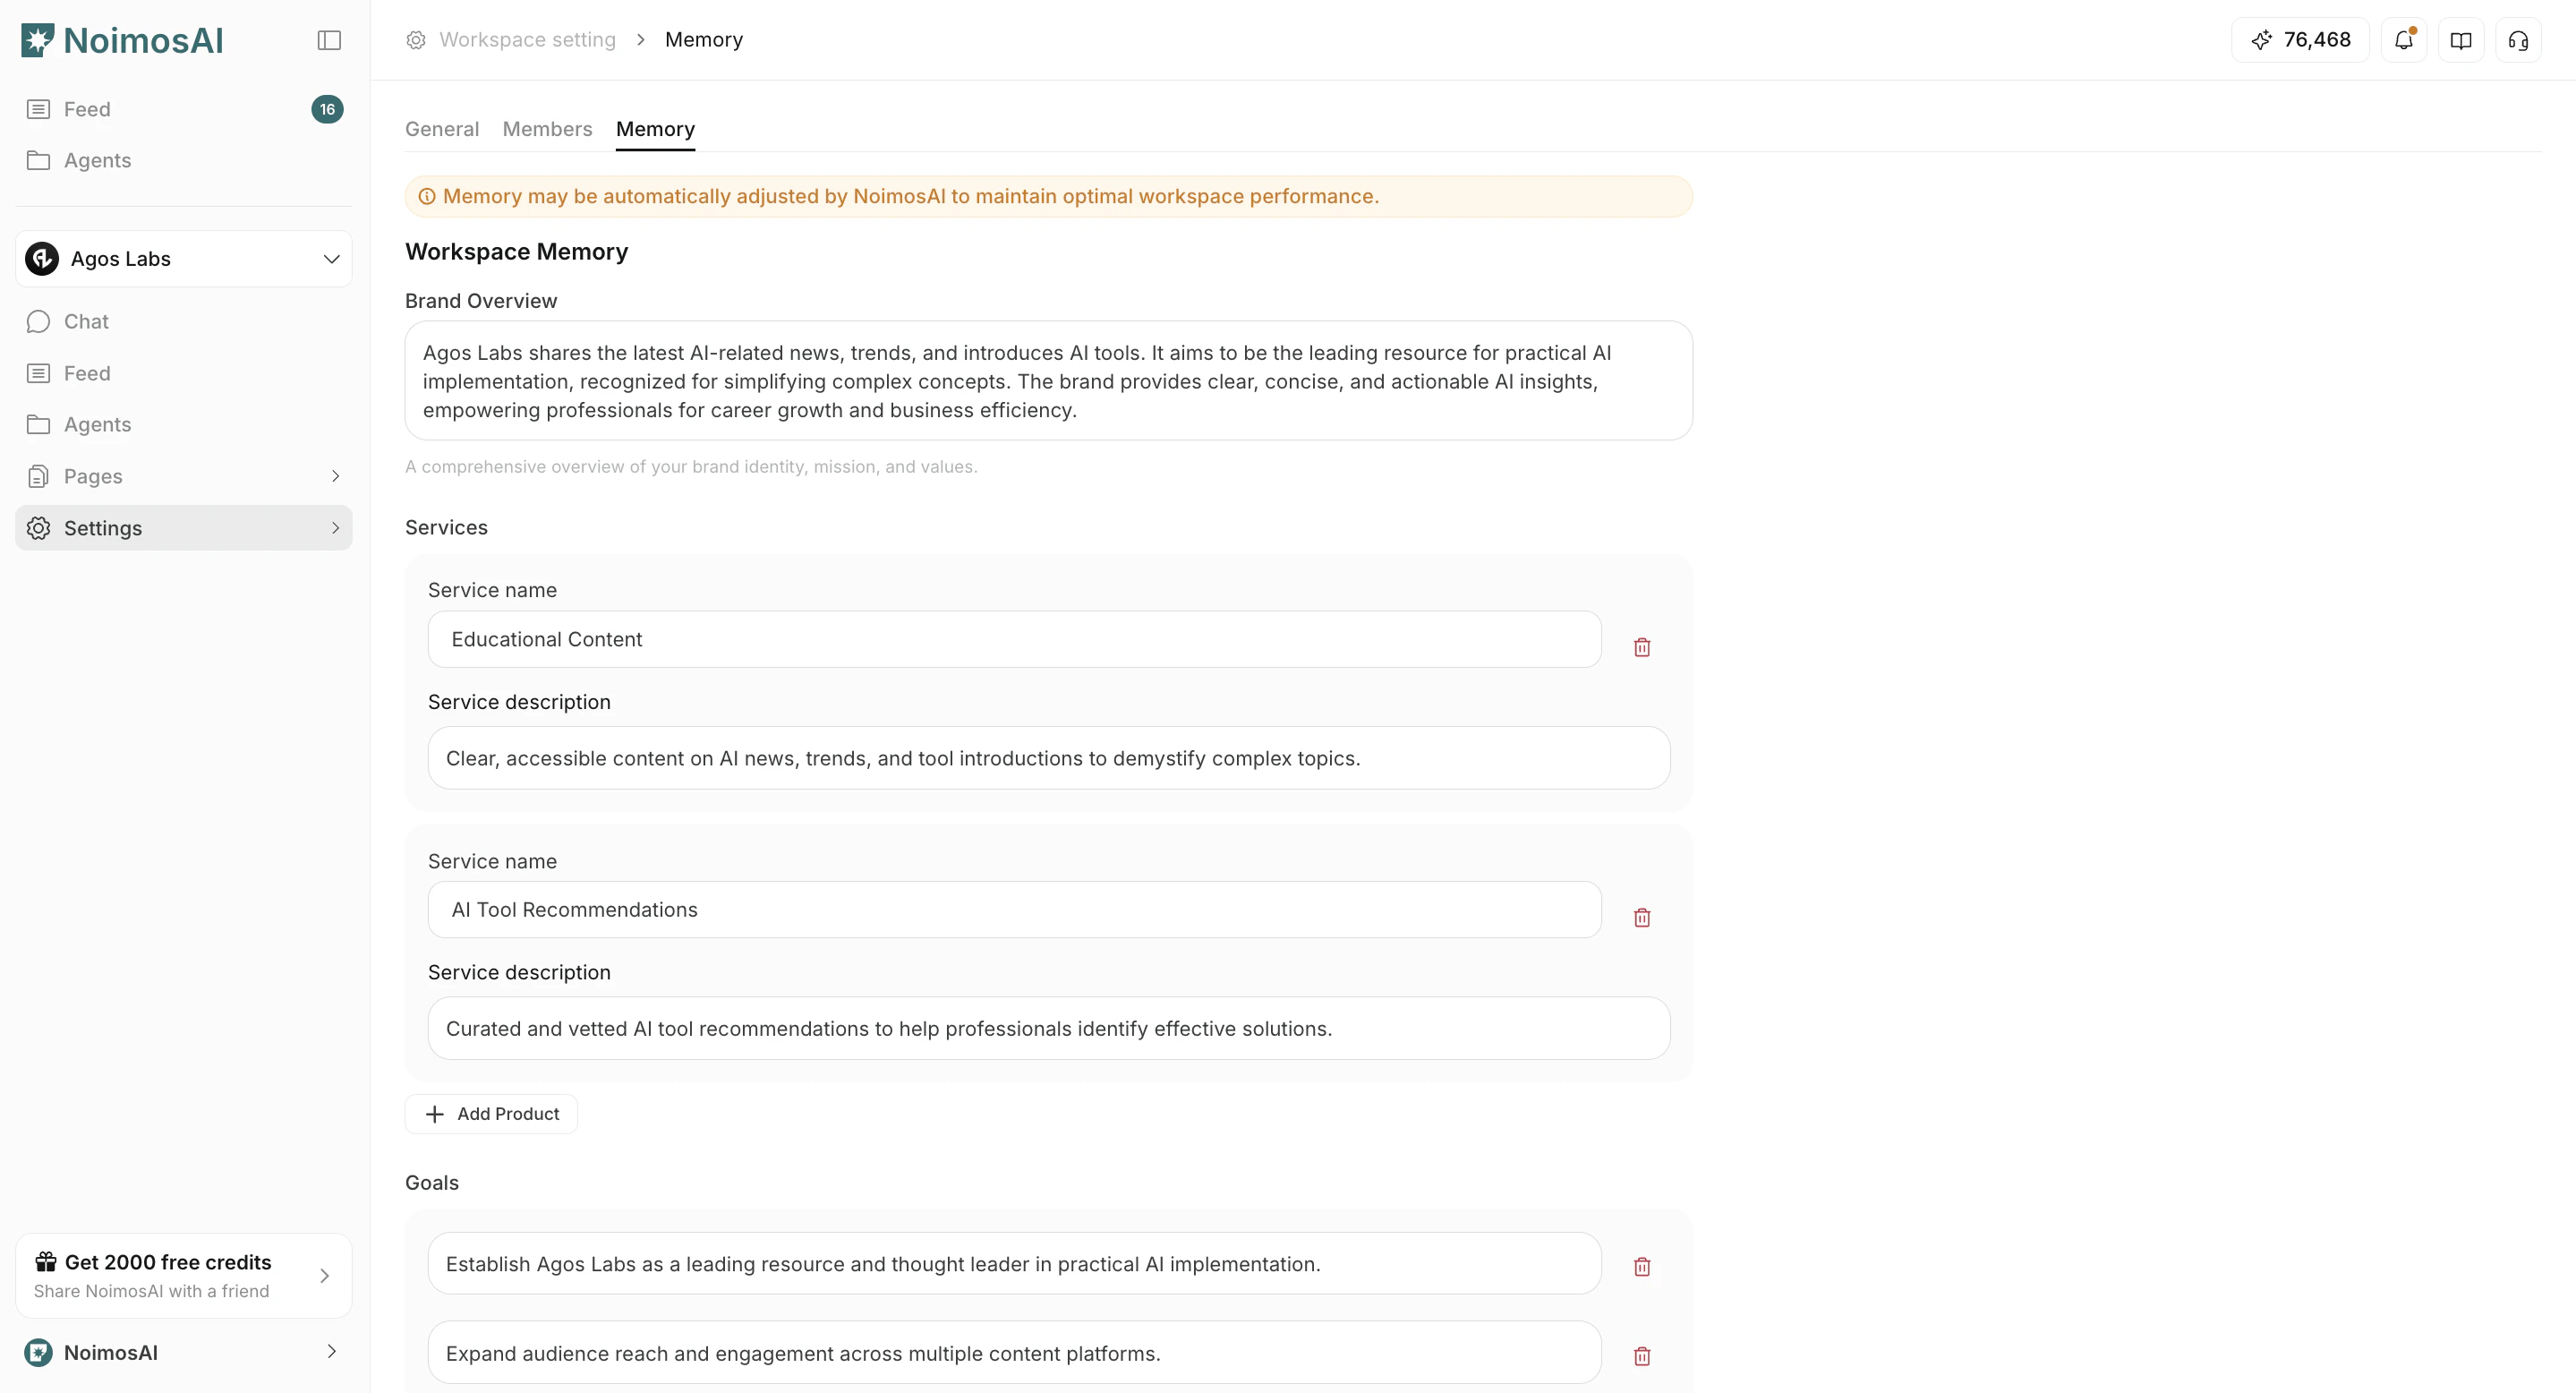Image resolution: width=2576 pixels, height=1393 pixels.
Task: Click the sparkle credits icon
Action: click(x=2261, y=40)
